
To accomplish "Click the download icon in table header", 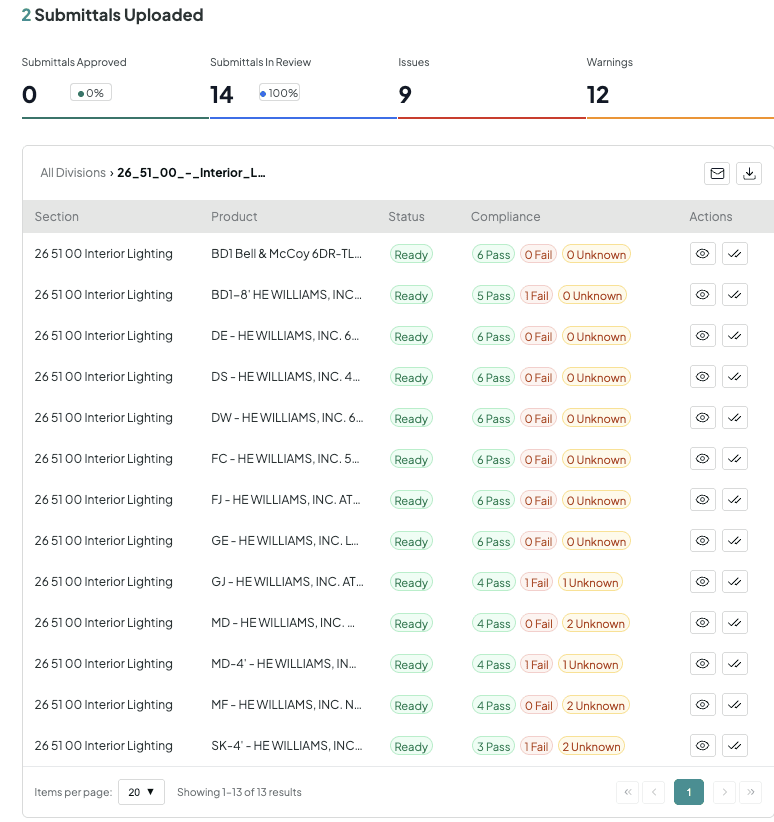I will click(x=749, y=174).
